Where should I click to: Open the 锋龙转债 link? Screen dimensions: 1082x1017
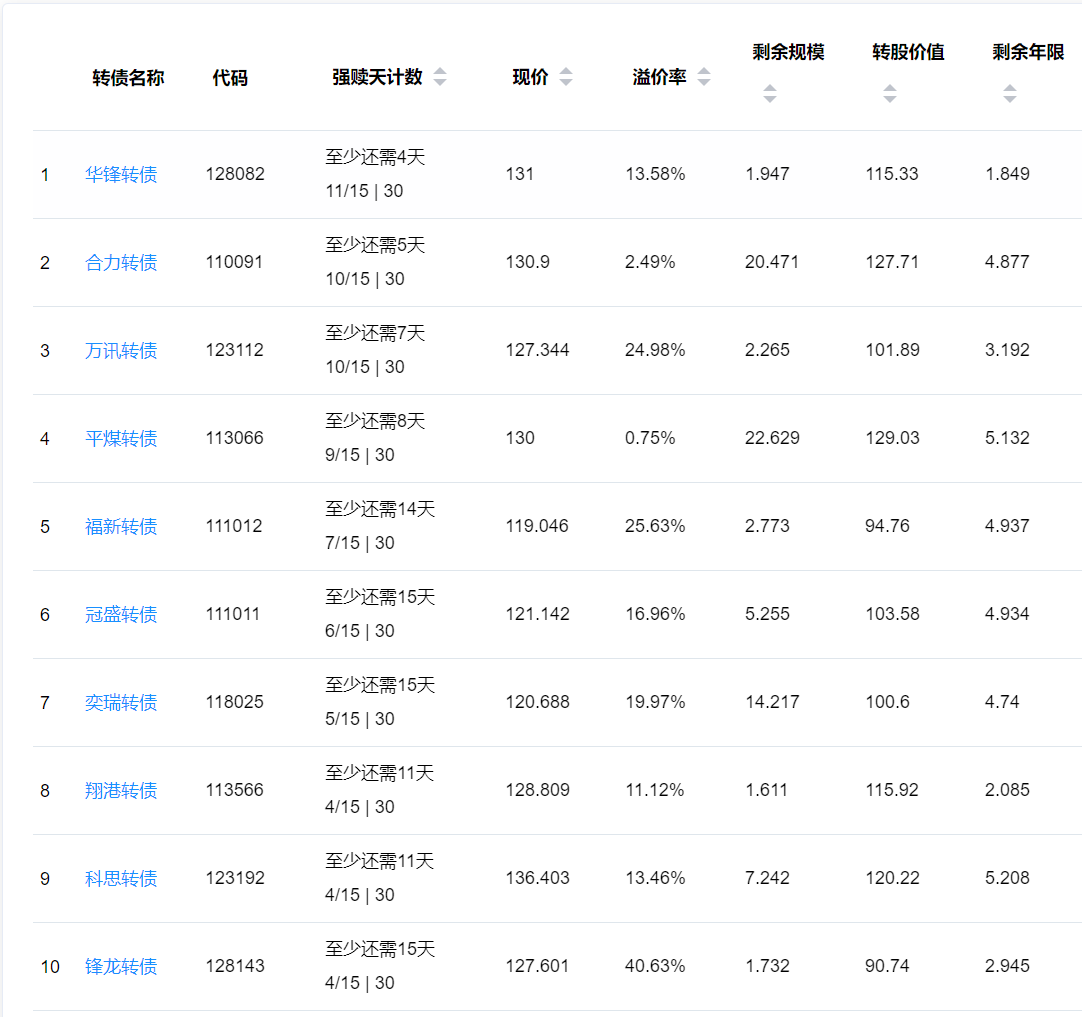[x=121, y=967]
